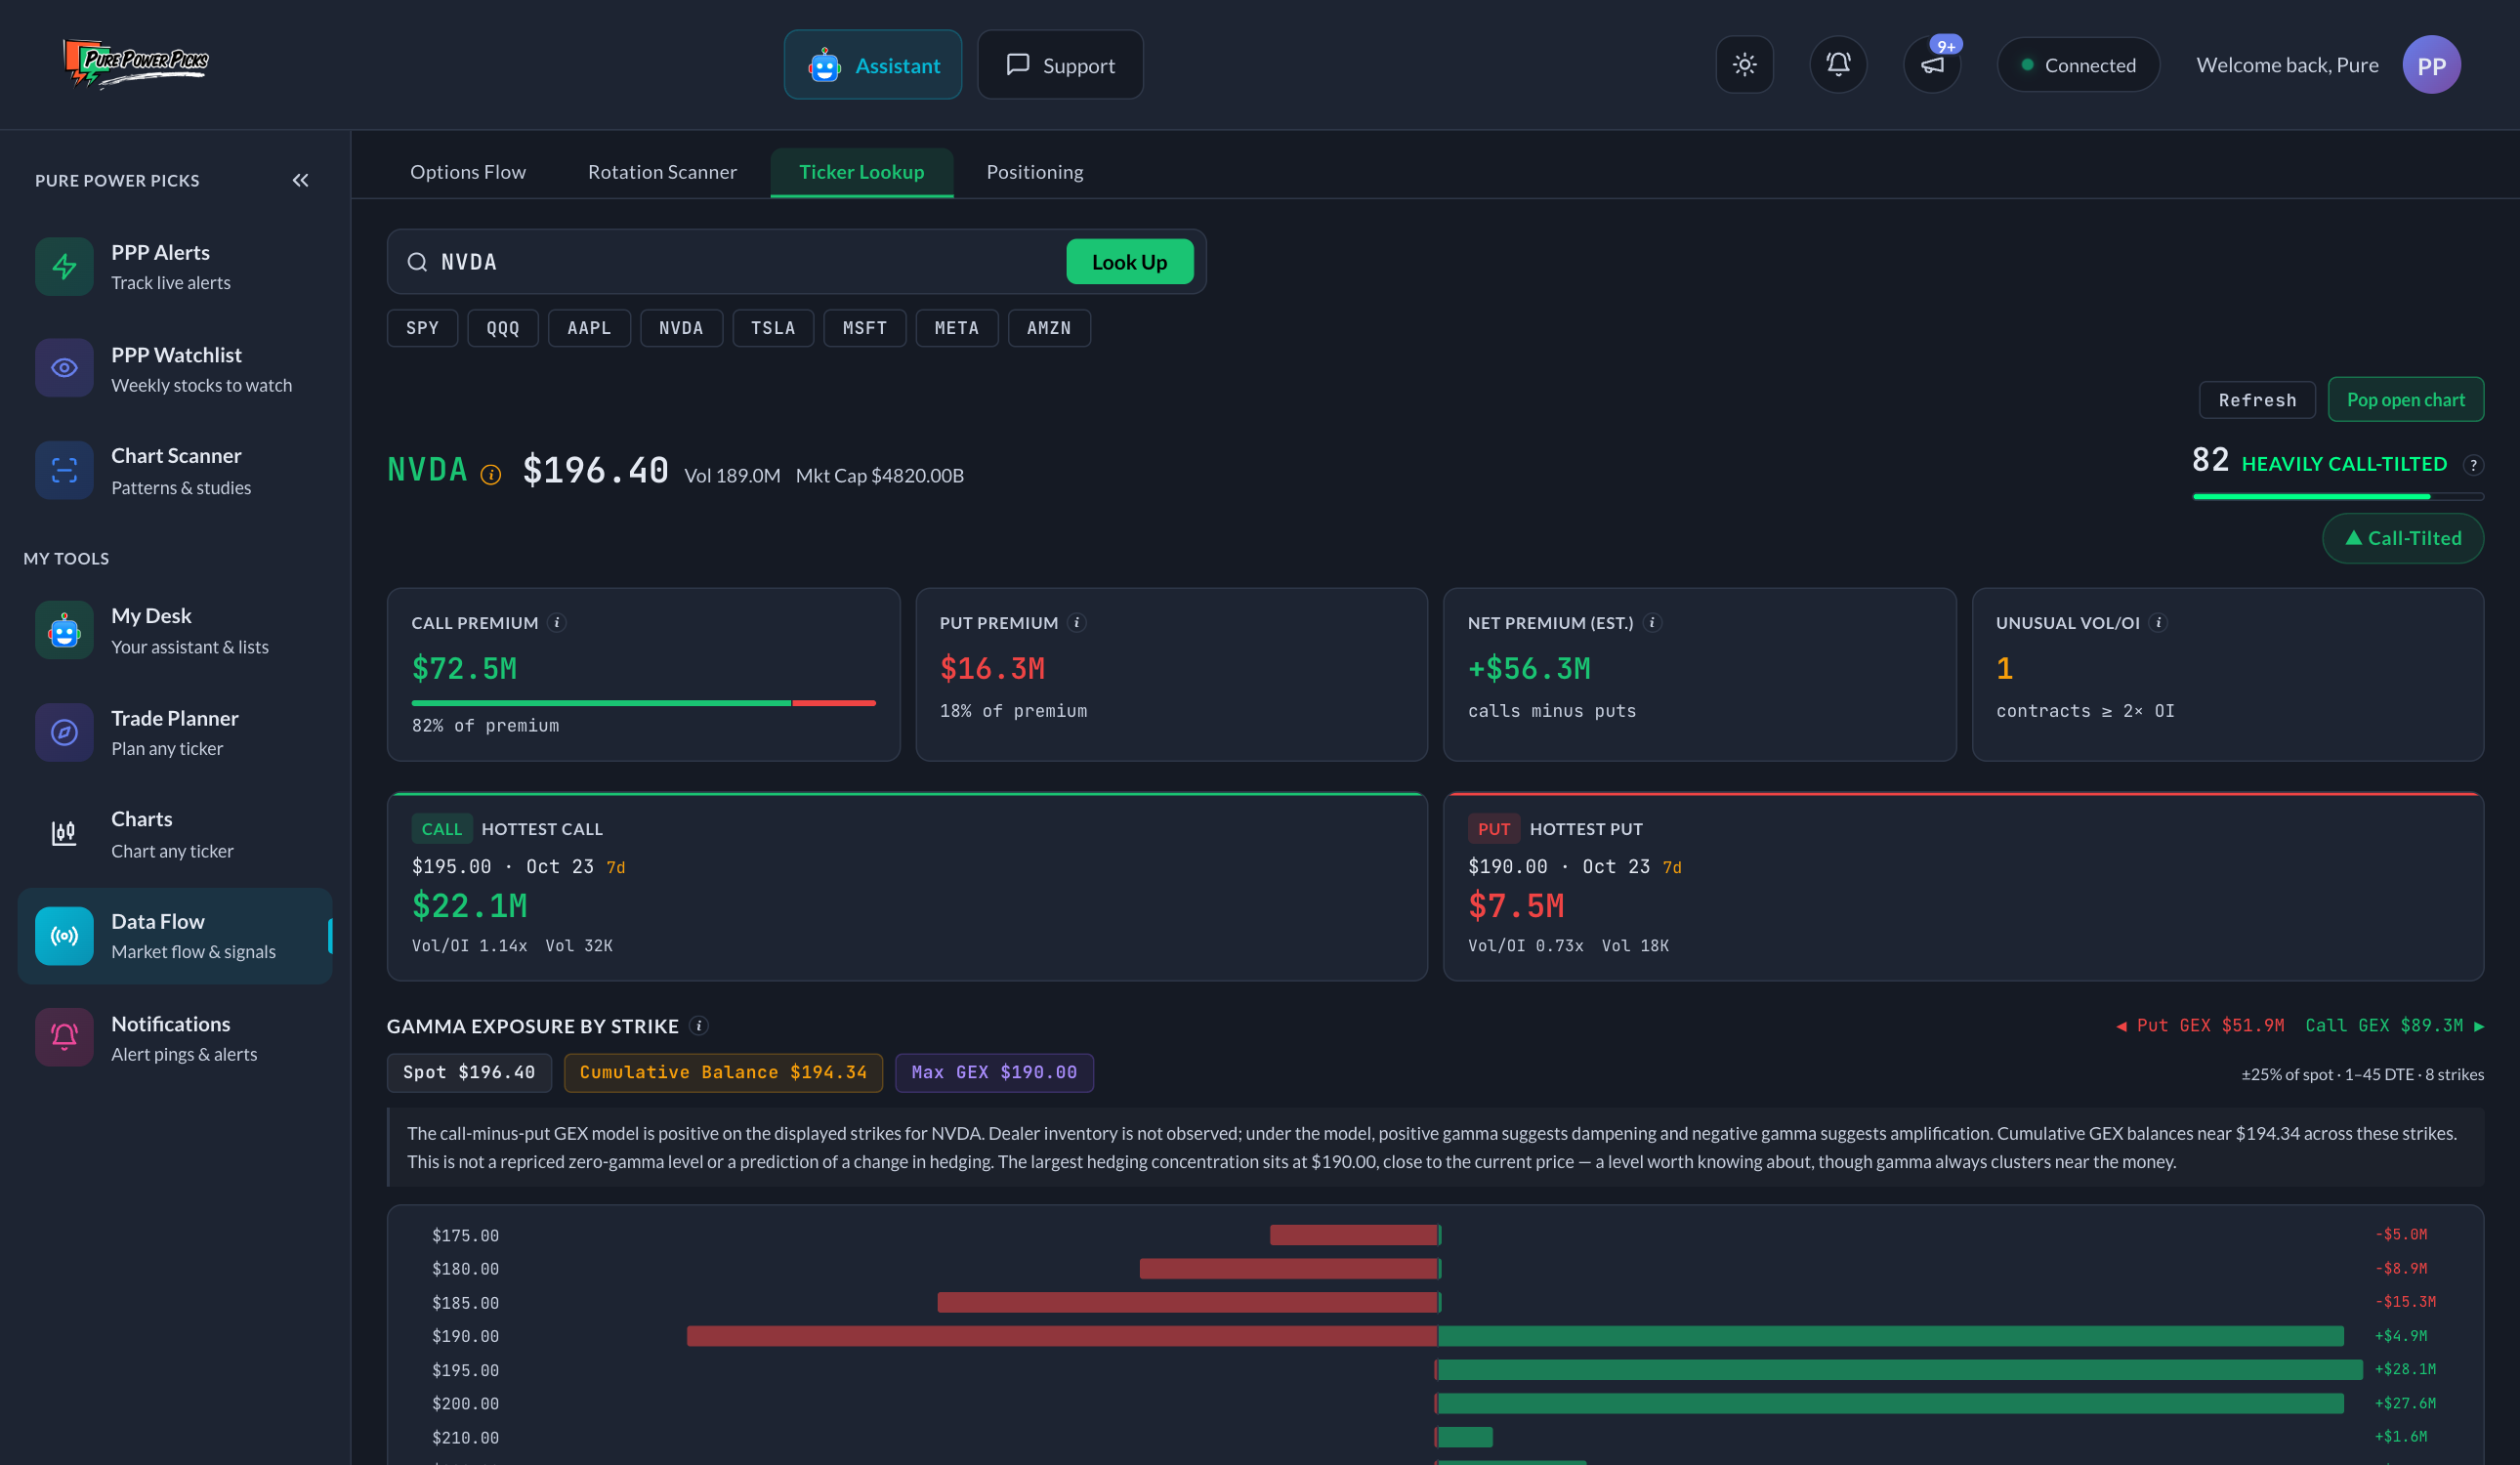Click the Cumulative Balance $194.34 chip
The image size is (2520, 1465).
click(723, 1072)
